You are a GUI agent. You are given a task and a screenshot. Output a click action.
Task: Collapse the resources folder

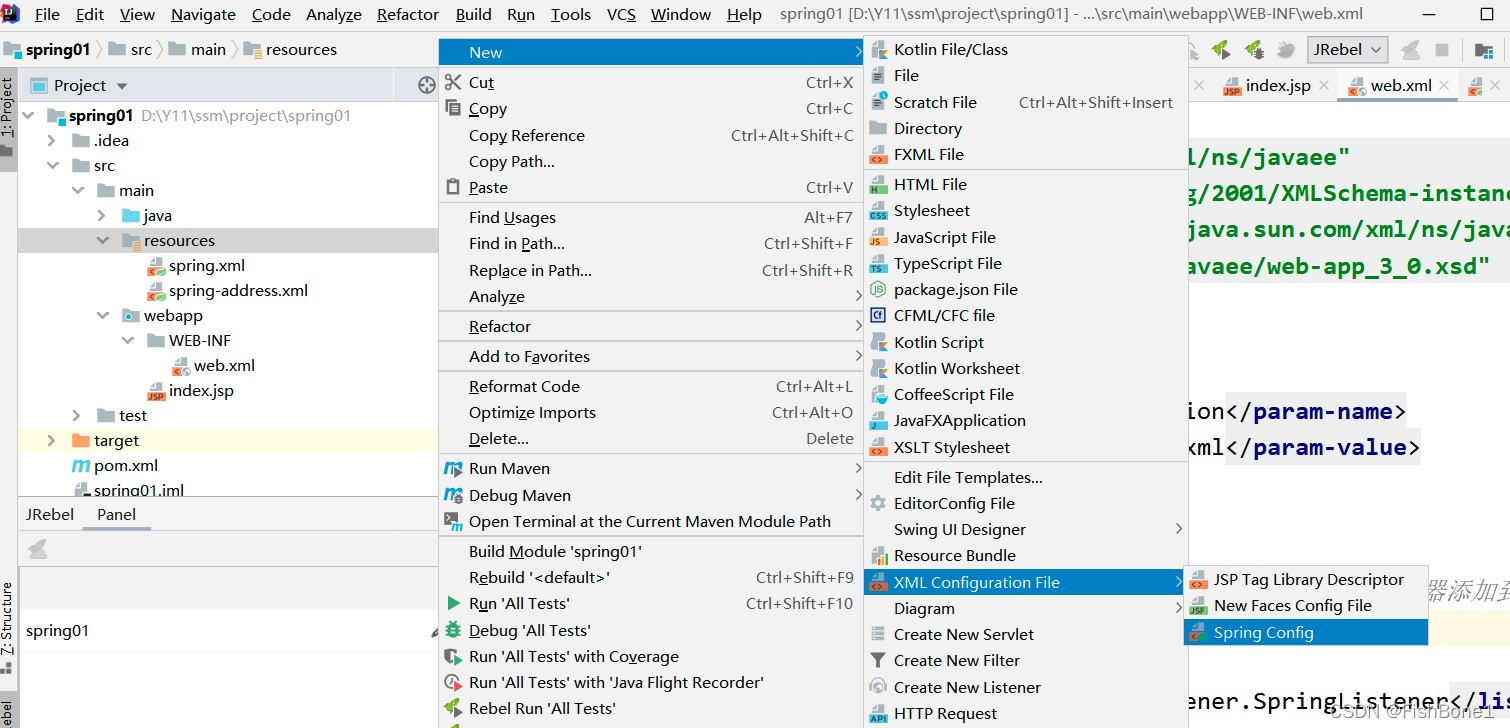point(102,241)
